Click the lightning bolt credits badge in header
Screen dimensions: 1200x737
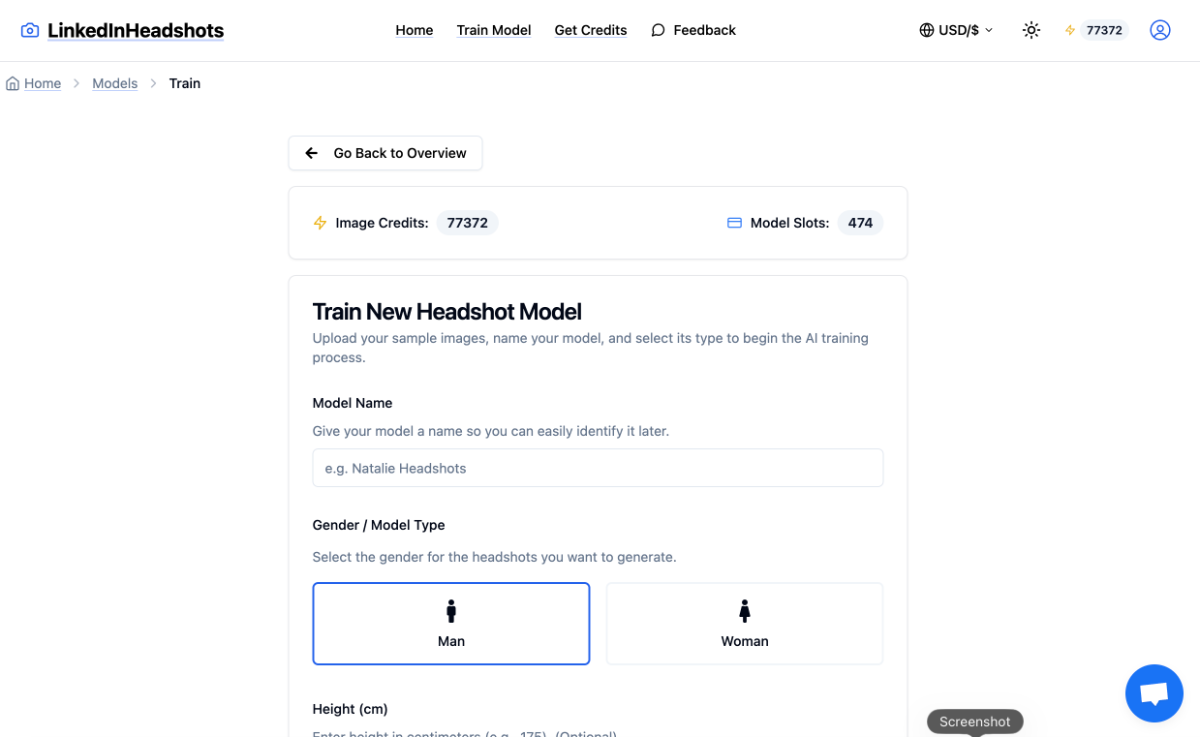[x=1094, y=30]
